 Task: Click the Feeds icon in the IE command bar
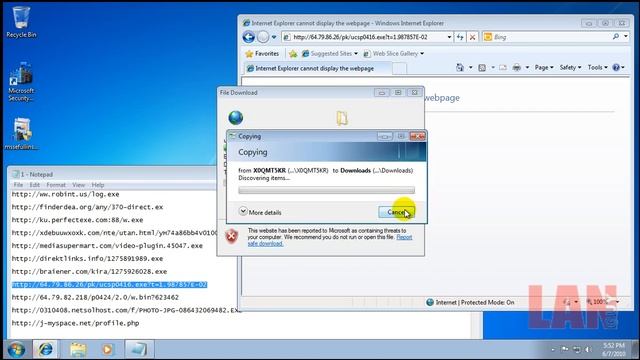(482, 67)
